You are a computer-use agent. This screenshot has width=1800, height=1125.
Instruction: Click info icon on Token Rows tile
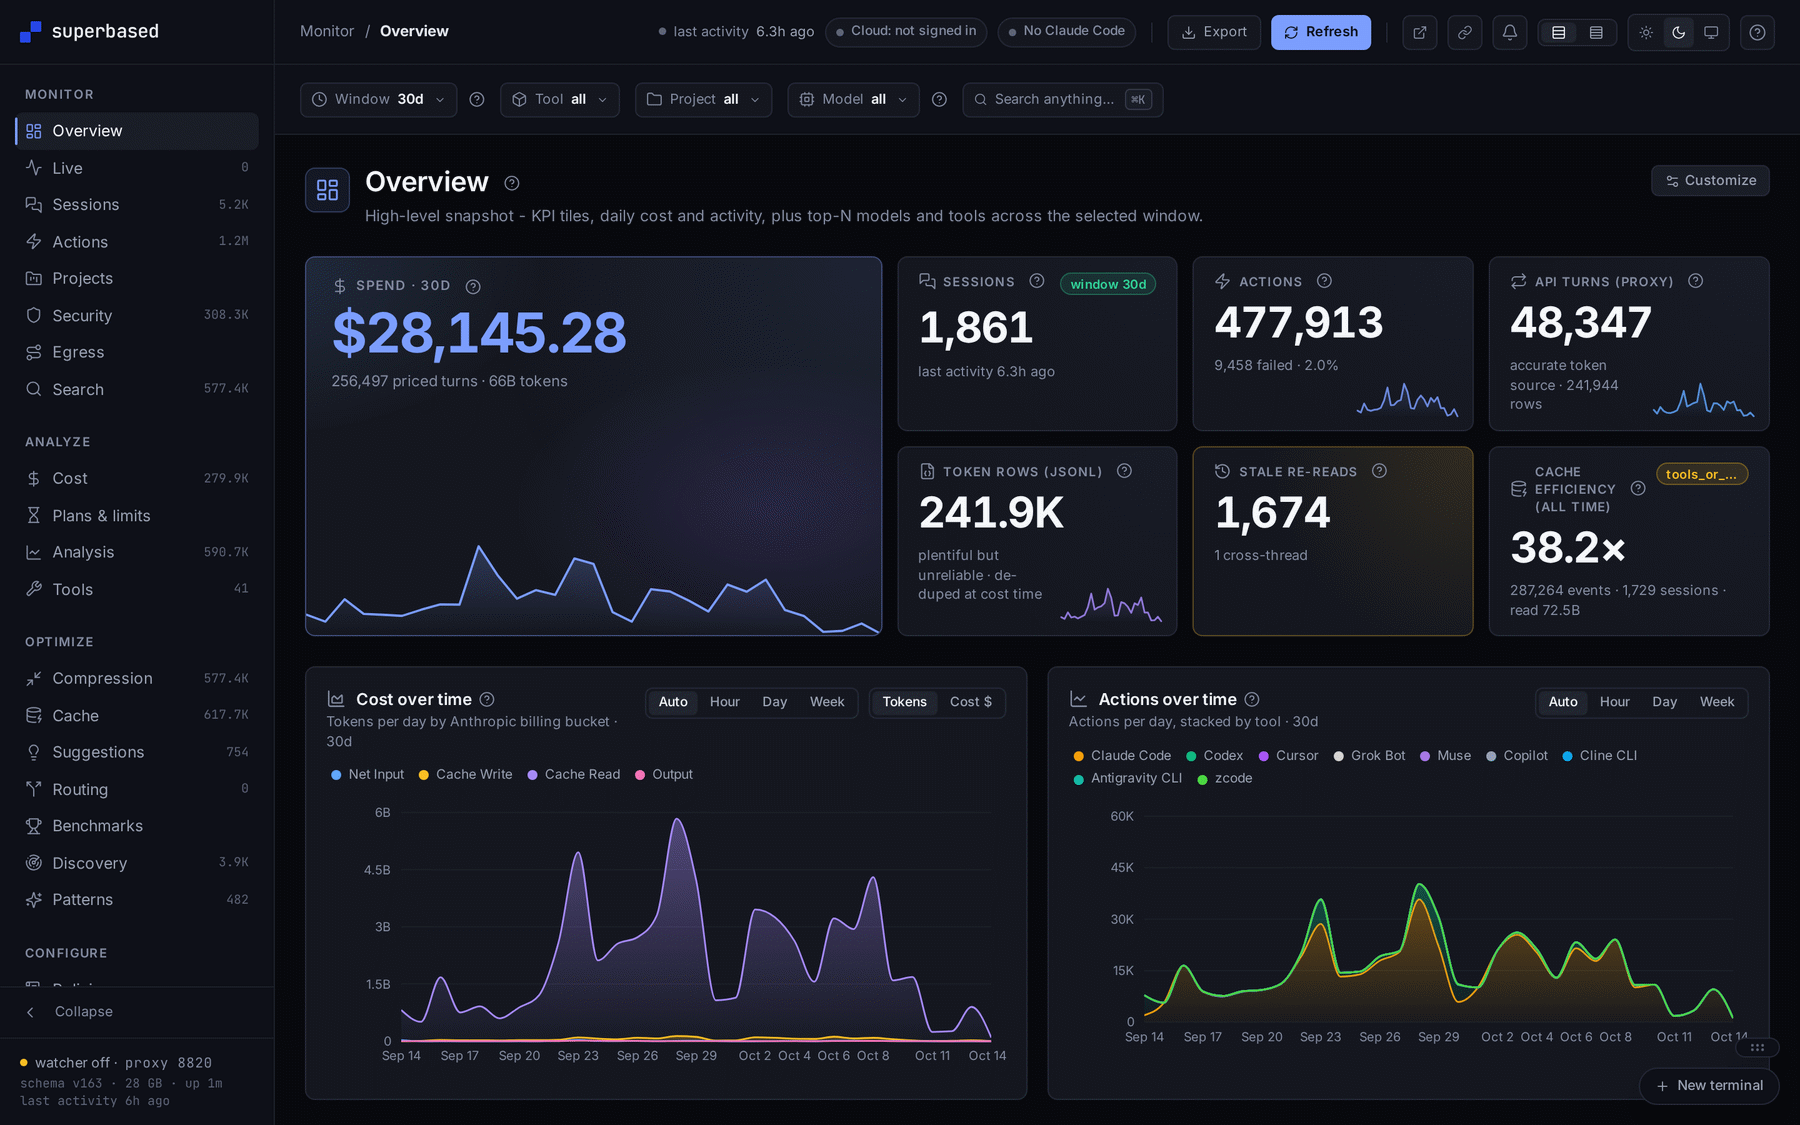pos(1124,471)
